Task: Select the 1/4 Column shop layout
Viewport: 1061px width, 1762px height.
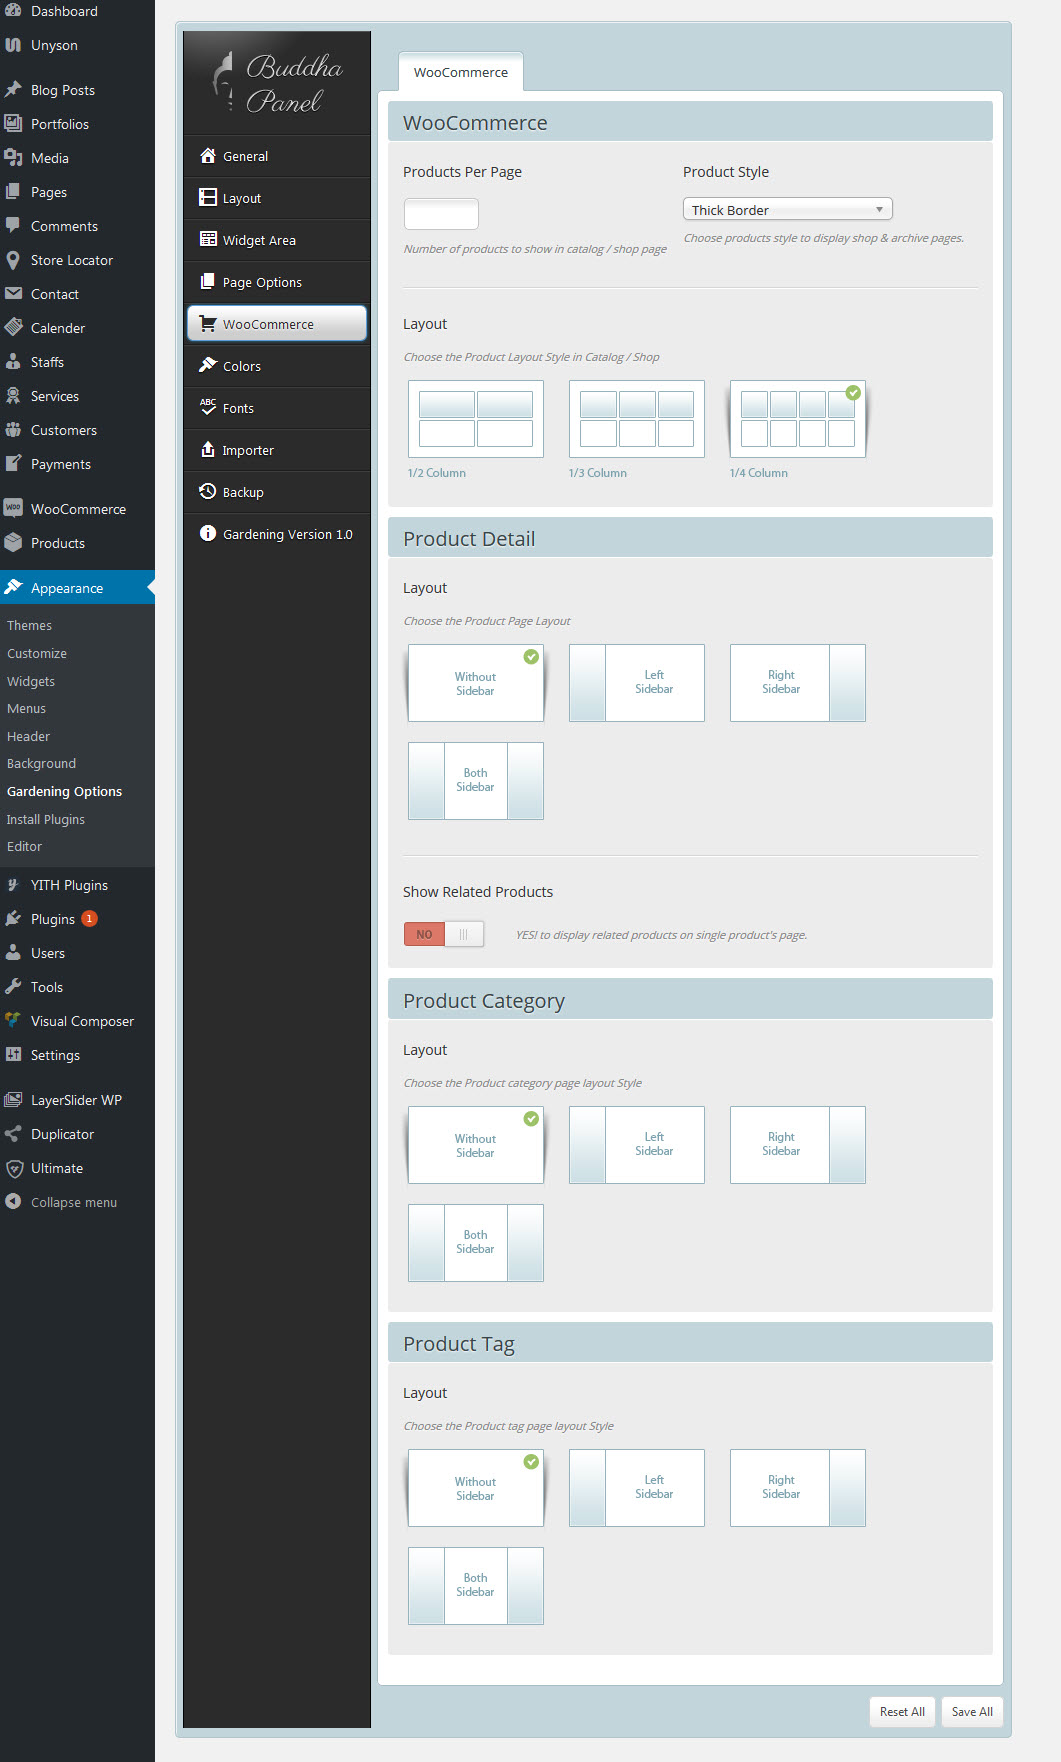Action: click(798, 419)
